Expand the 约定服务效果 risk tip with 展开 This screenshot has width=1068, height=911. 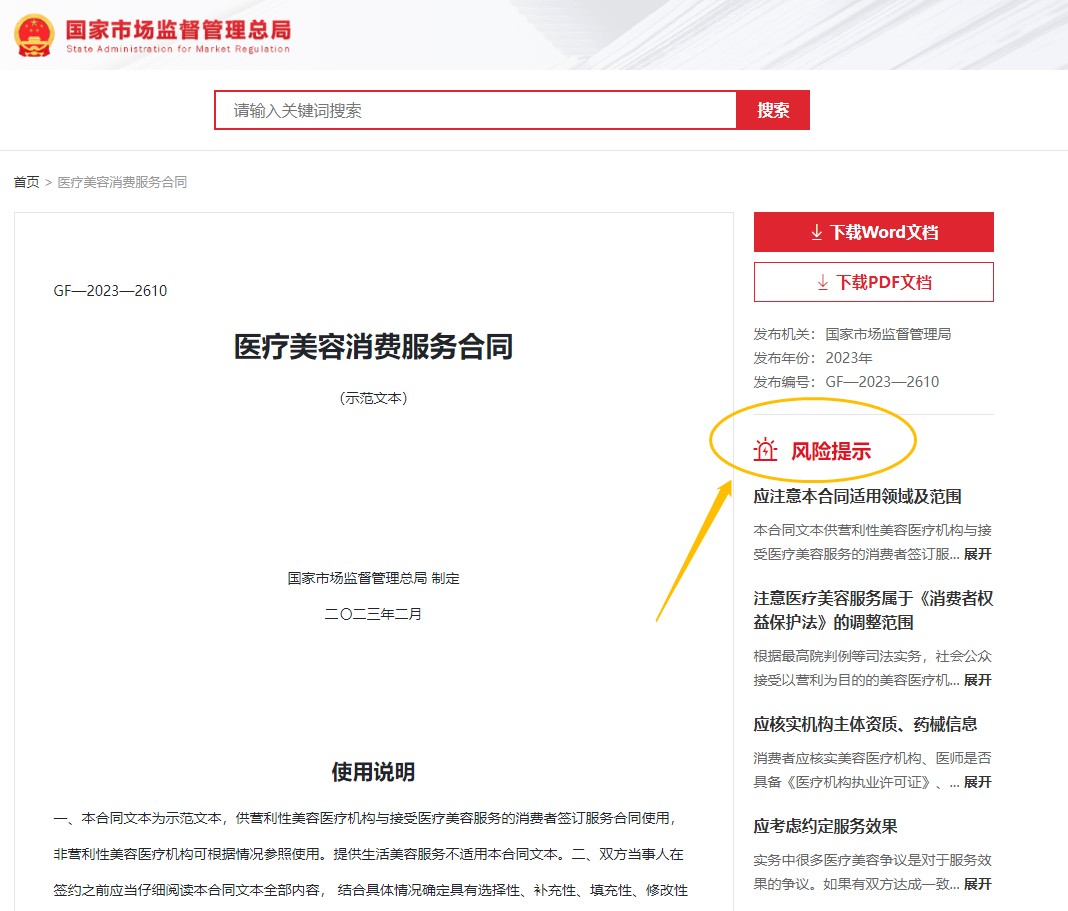(977, 884)
